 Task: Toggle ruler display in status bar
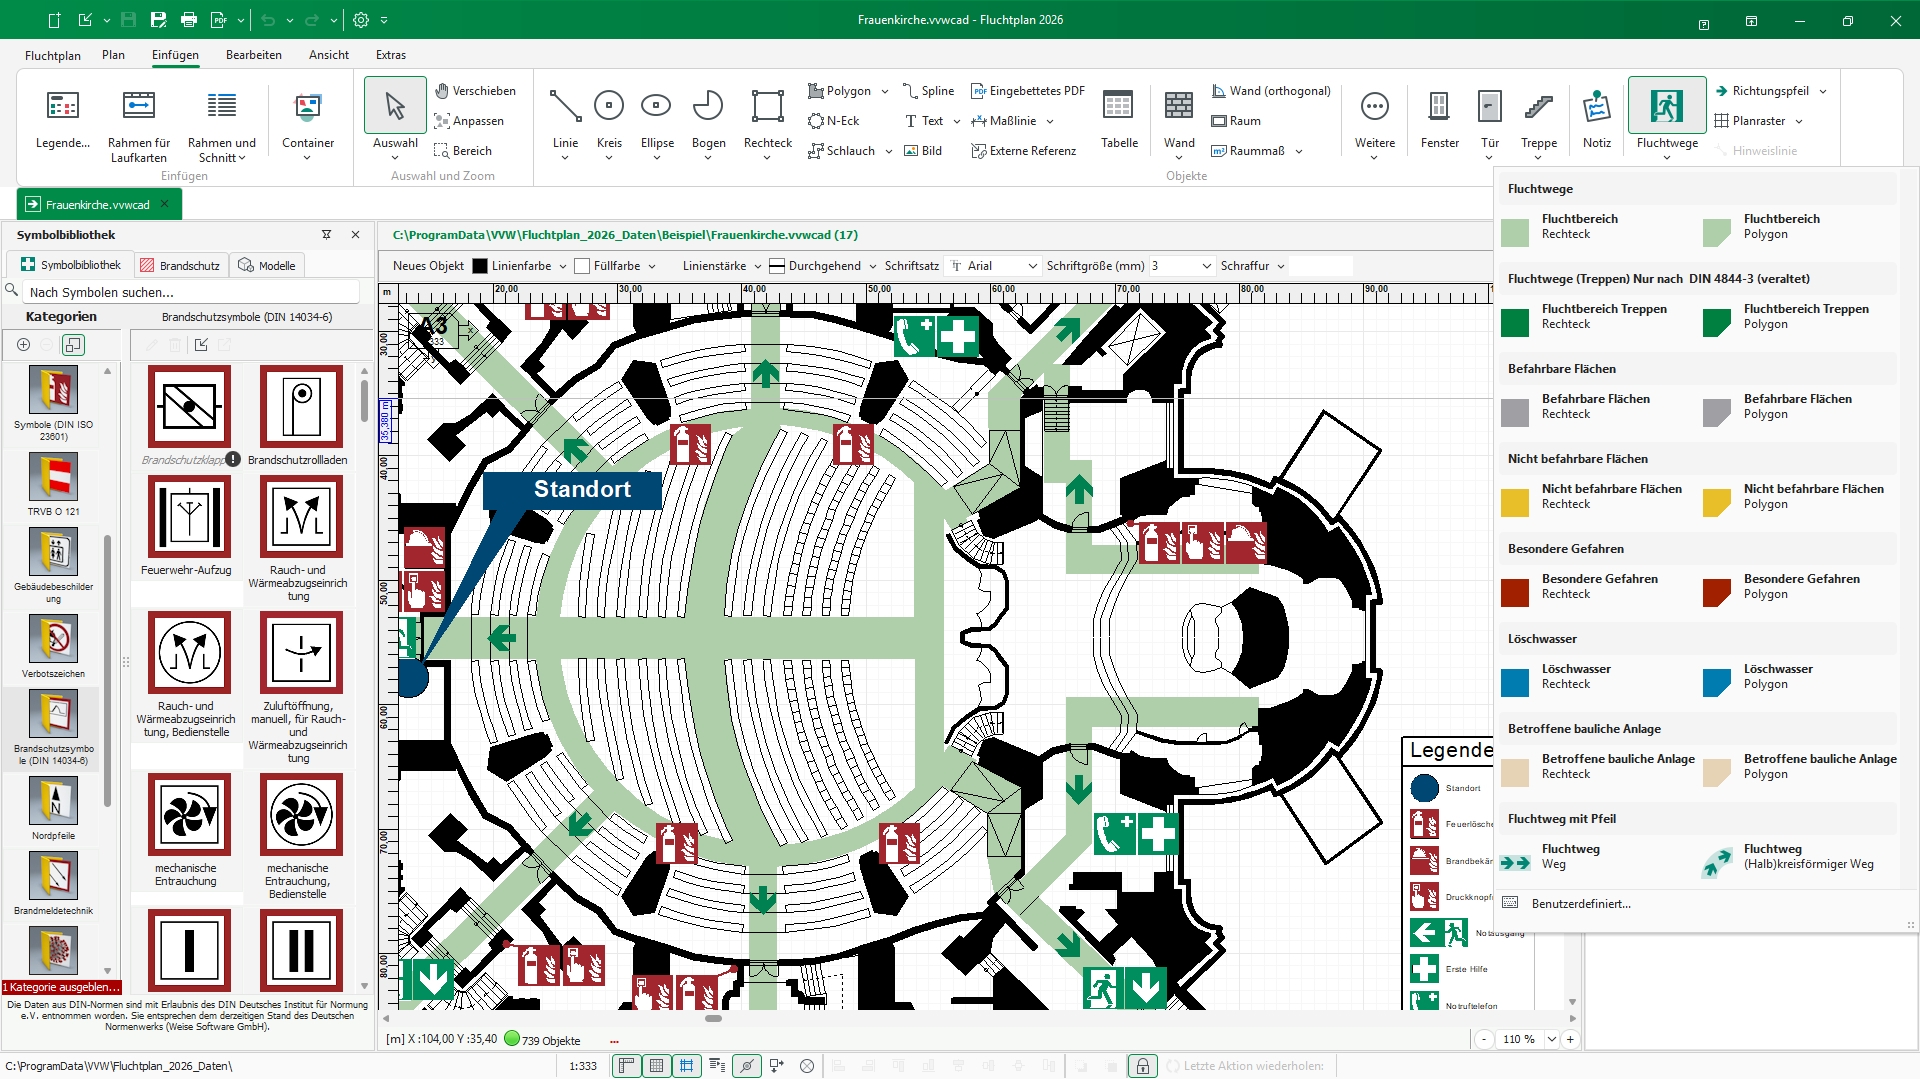[x=627, y=1066]
